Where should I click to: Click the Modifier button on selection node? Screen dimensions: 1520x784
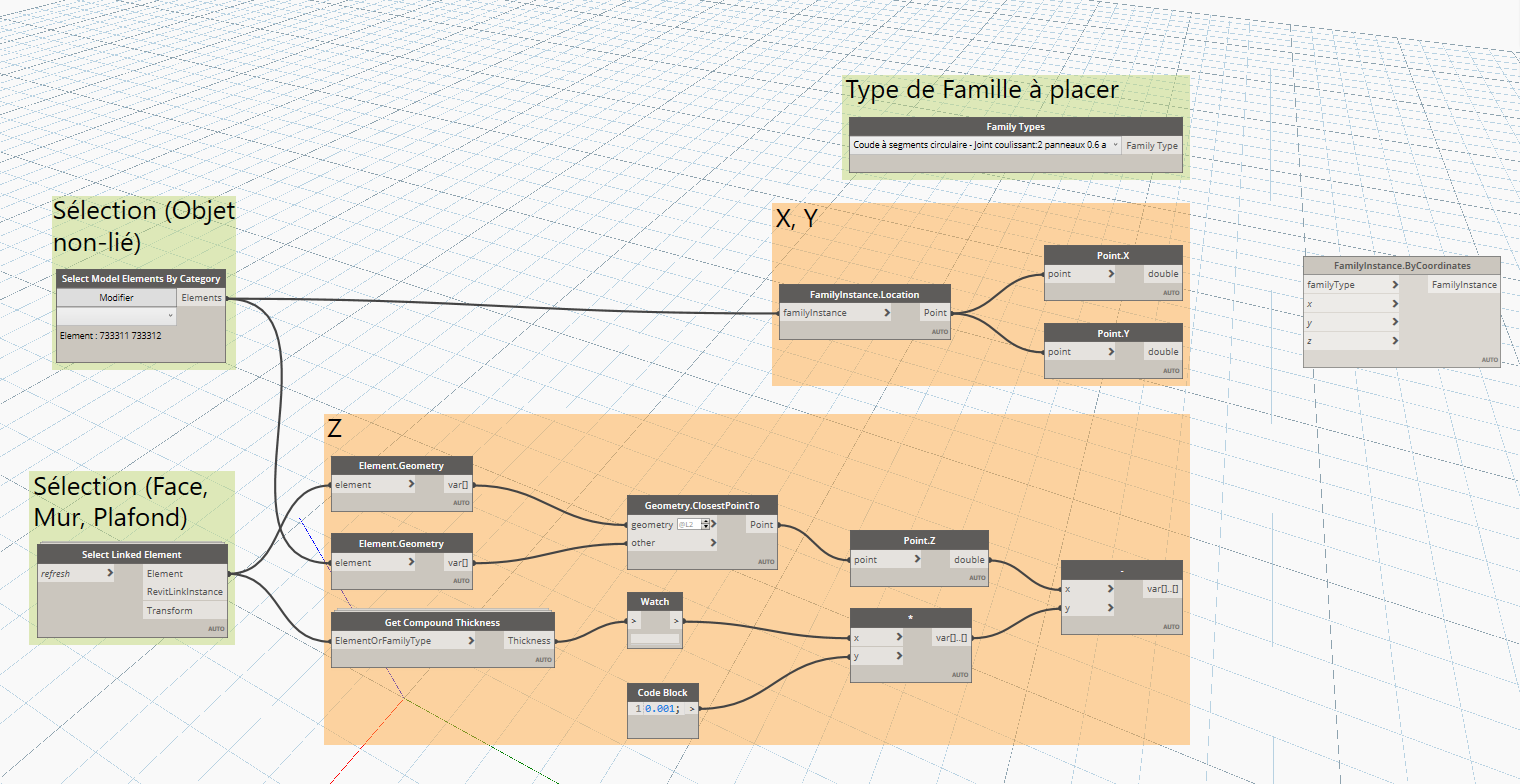click(x=116, y=298)
